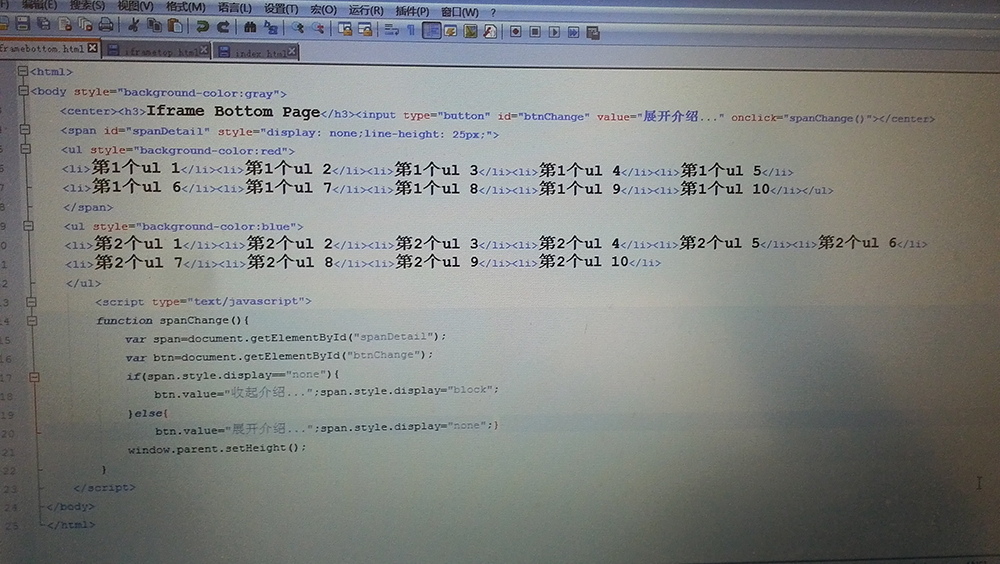
Task: Open the 格式(M) menu
Action: tap(186, 6)
